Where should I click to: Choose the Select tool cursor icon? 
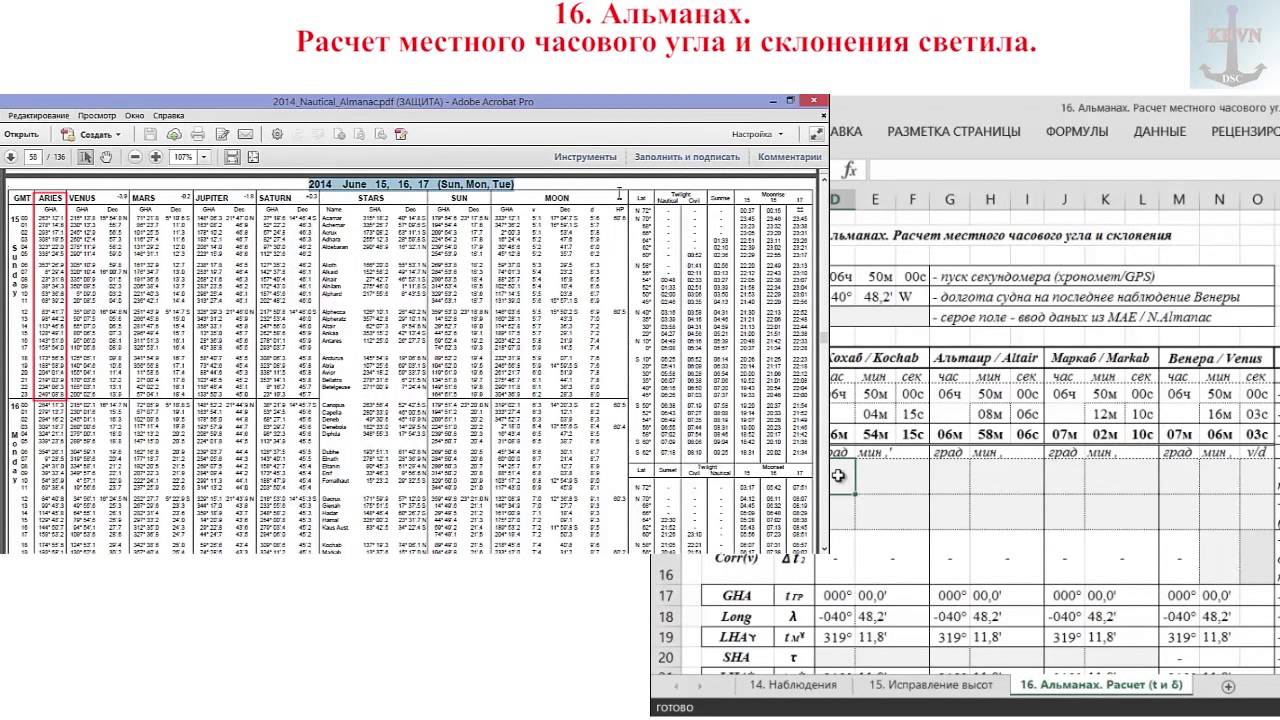(86, 157)
